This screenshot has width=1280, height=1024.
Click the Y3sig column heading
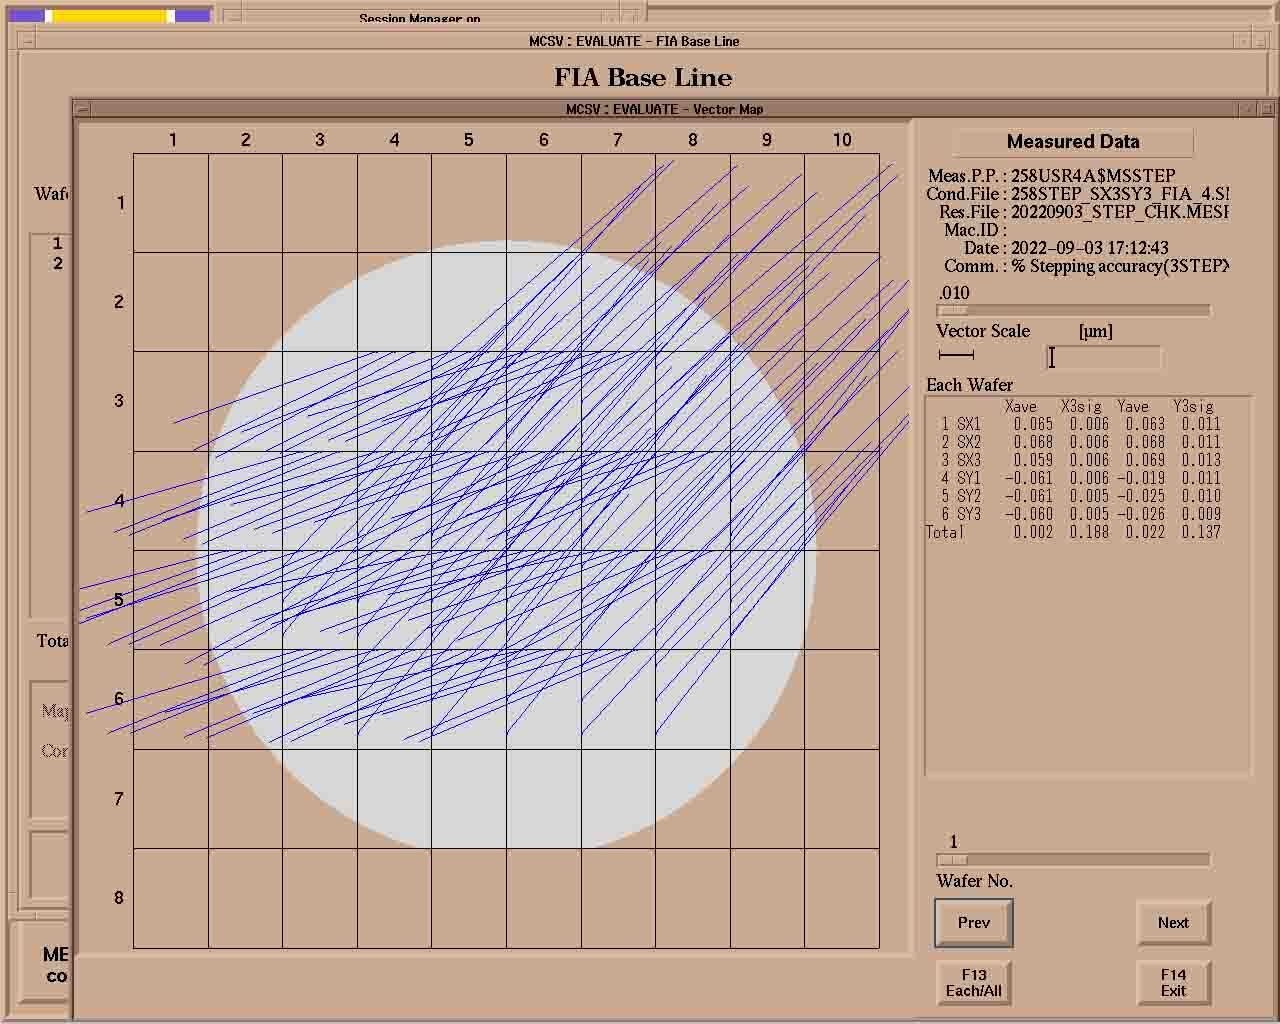1193,406
